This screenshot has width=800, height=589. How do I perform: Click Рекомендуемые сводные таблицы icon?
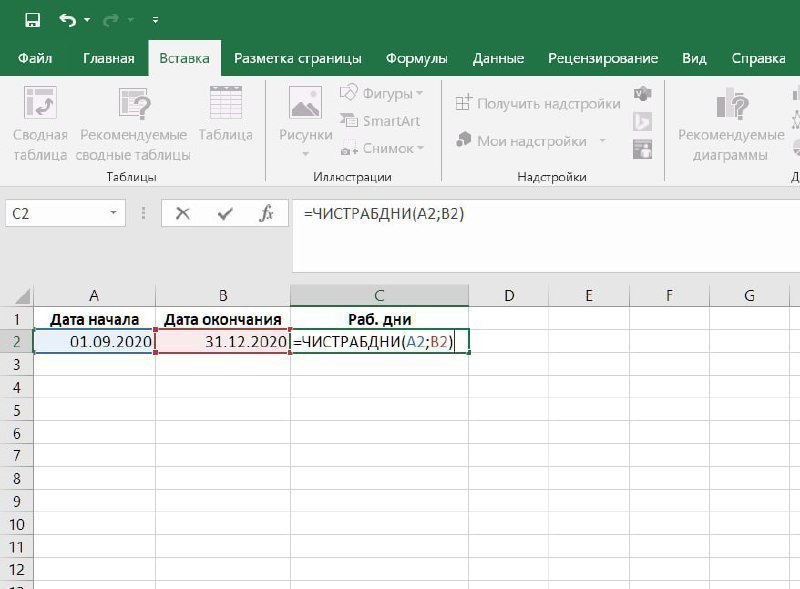(x=134, y=103)
